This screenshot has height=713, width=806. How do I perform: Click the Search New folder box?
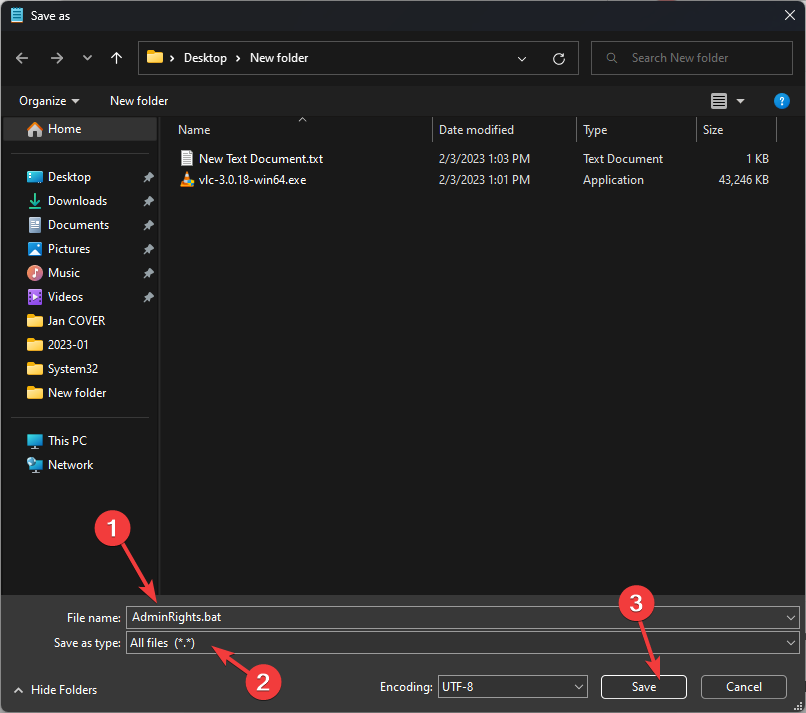692,58
